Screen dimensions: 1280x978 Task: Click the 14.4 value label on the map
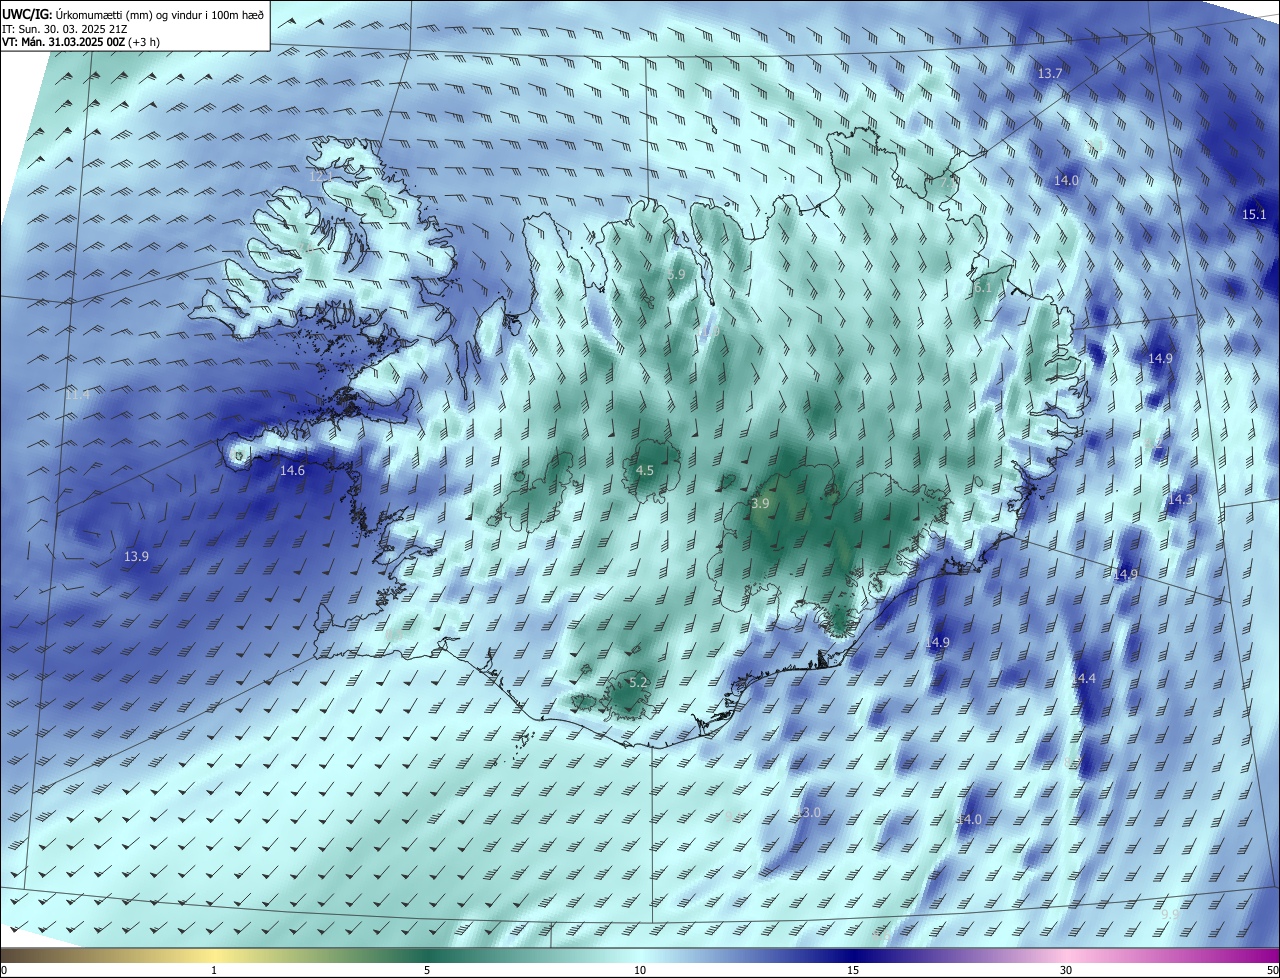pyautogui.click(x=1084, y=679)
